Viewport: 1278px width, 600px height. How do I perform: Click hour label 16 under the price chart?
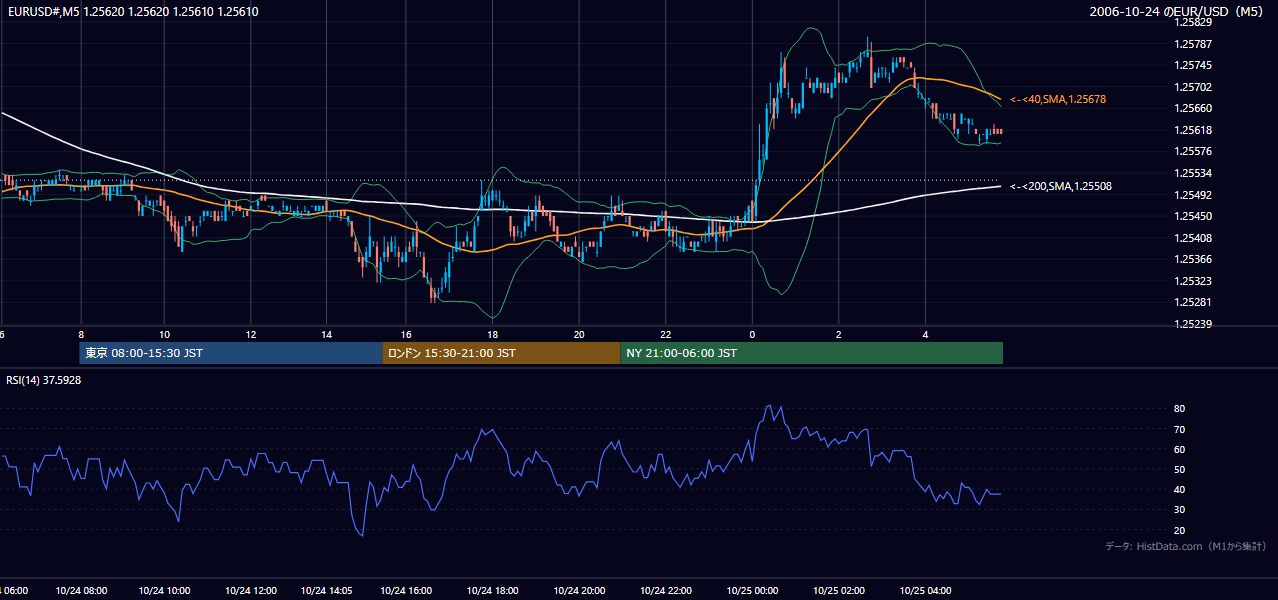[x=405, y=335]
